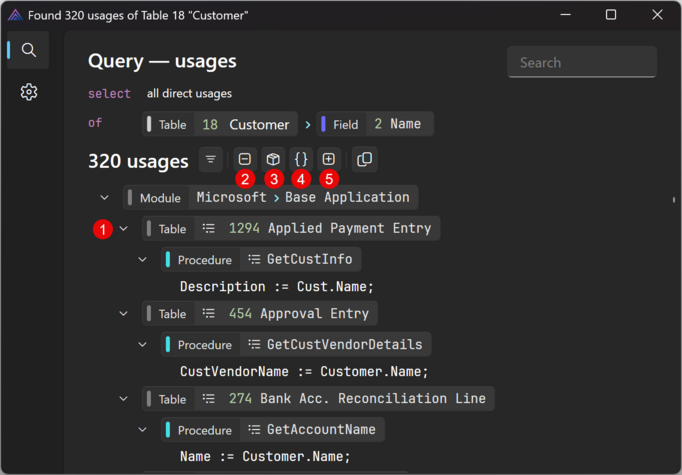Open the code line Description := Cust.Name

[277, 287]
